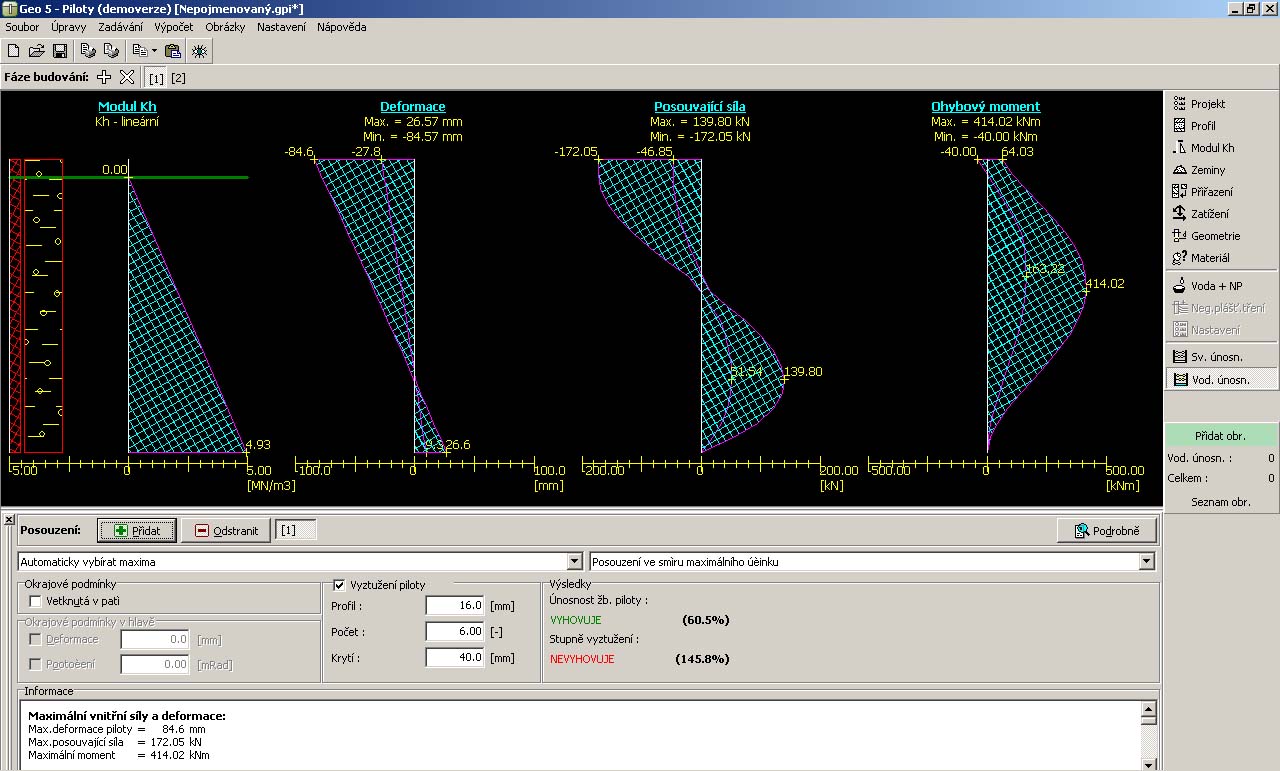Click the Podrobně details button

[1106, 530]
